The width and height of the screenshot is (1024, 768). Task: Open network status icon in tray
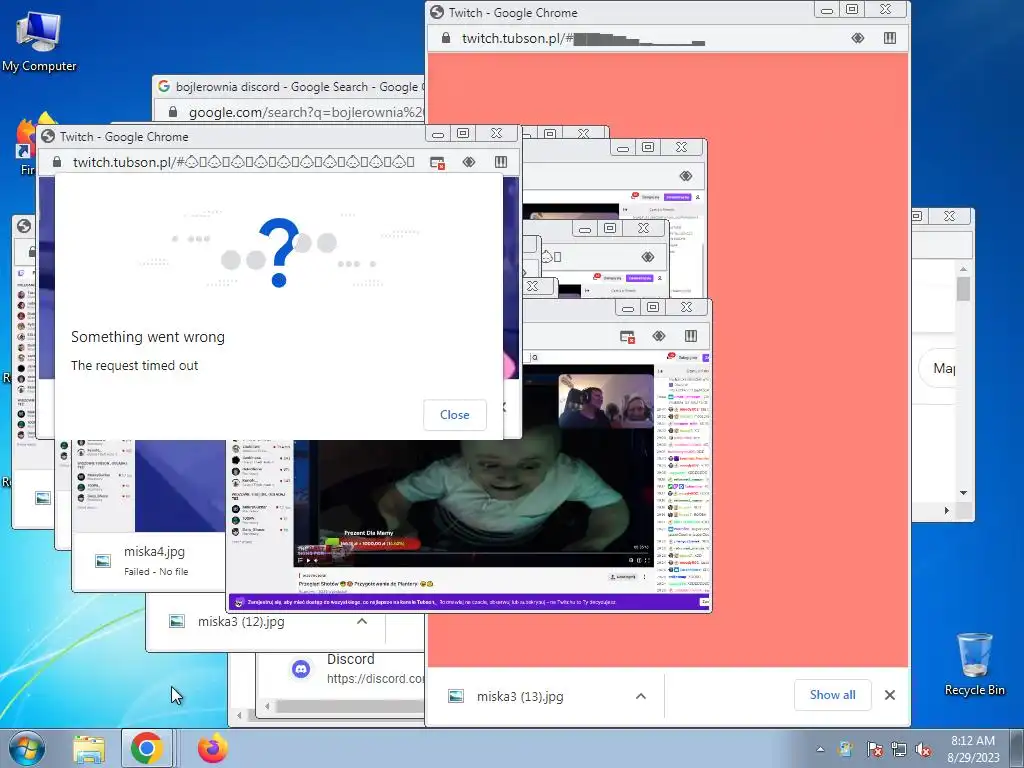pos(899,750)
